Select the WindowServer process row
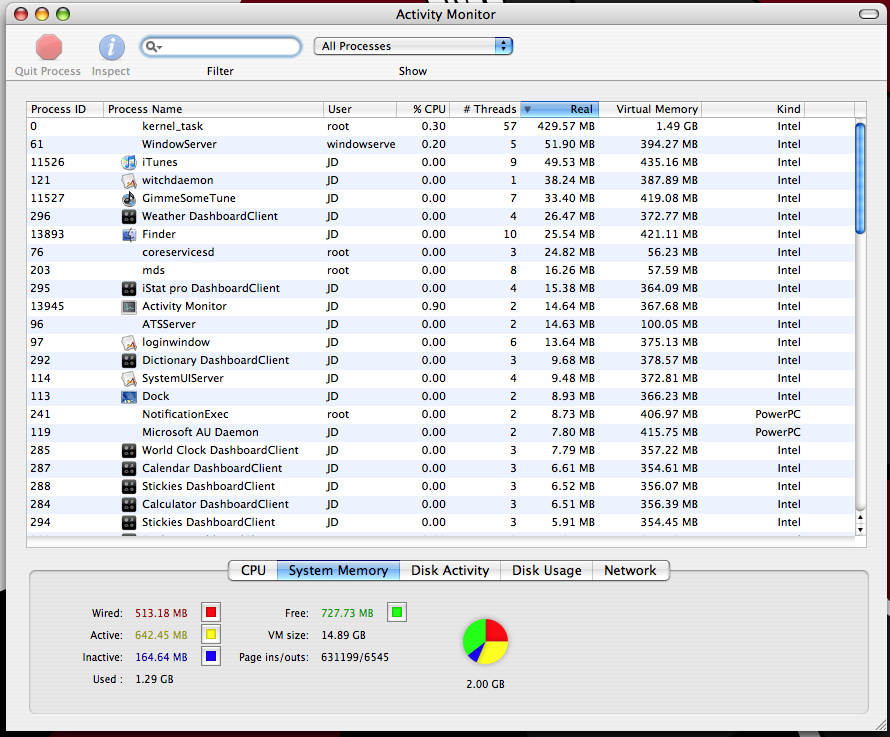Viewport: 890px width, 737px height. coord(440,144)
